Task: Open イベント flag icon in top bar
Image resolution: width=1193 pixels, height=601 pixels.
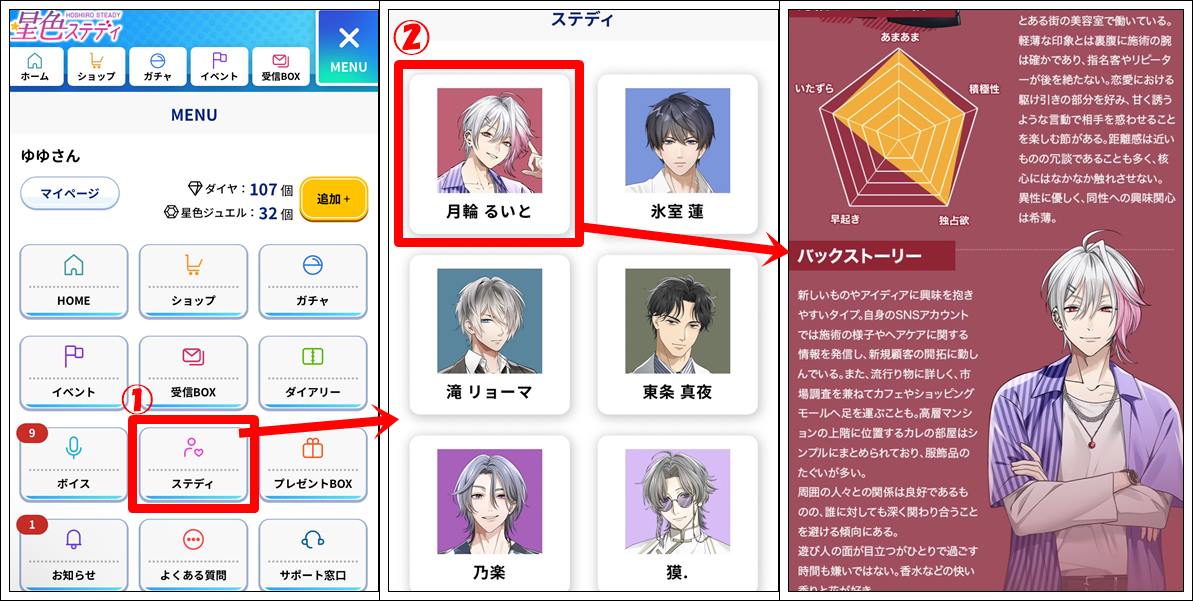Action: tap(219, 66)
